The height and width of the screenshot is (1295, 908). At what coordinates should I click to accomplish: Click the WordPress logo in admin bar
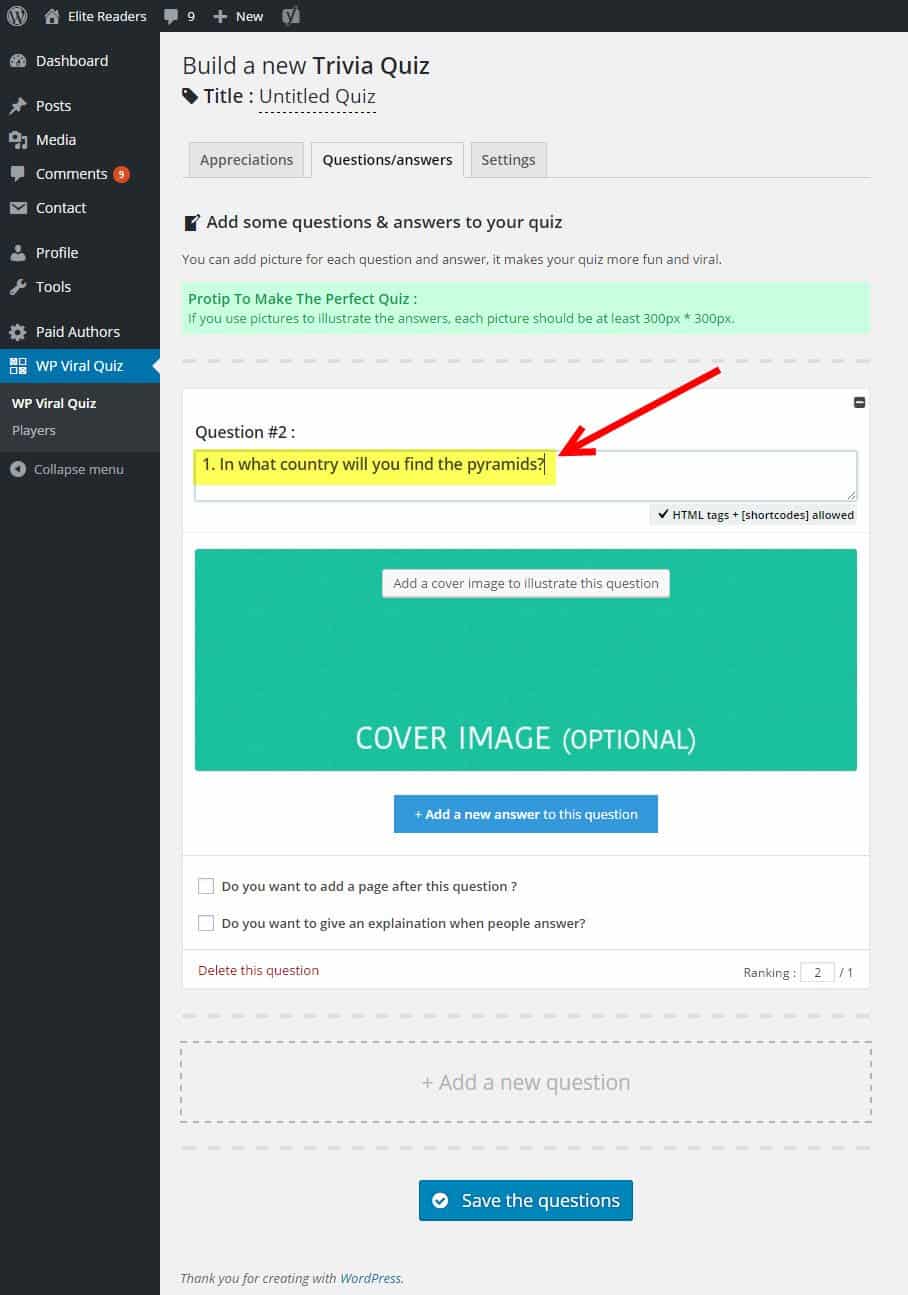point(17,16)
